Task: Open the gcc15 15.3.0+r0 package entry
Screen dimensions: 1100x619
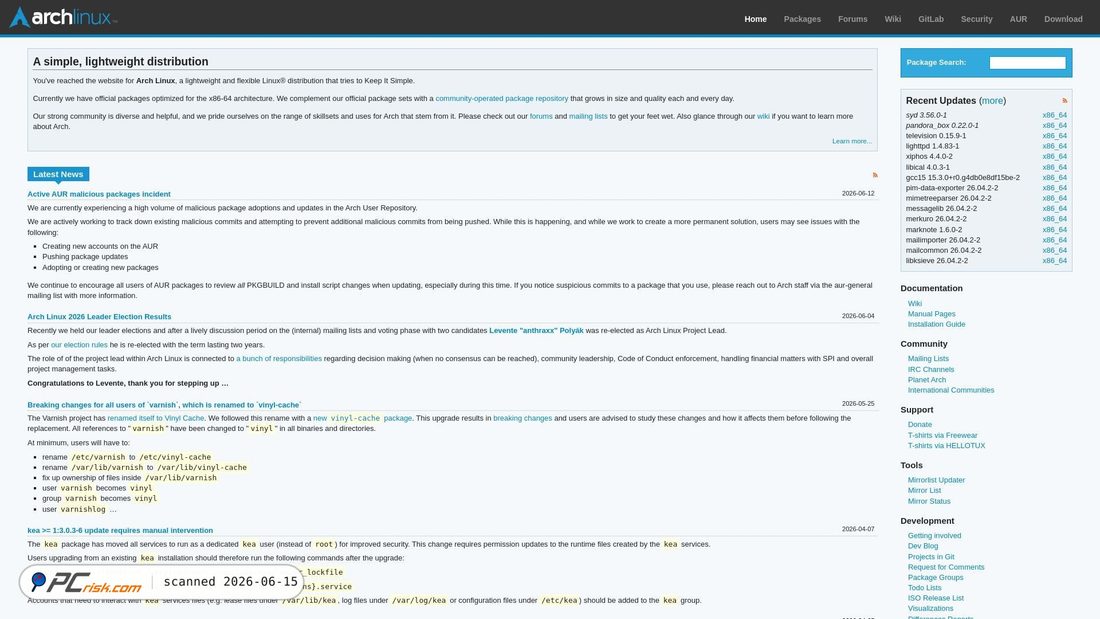Action: coord(962,178)
